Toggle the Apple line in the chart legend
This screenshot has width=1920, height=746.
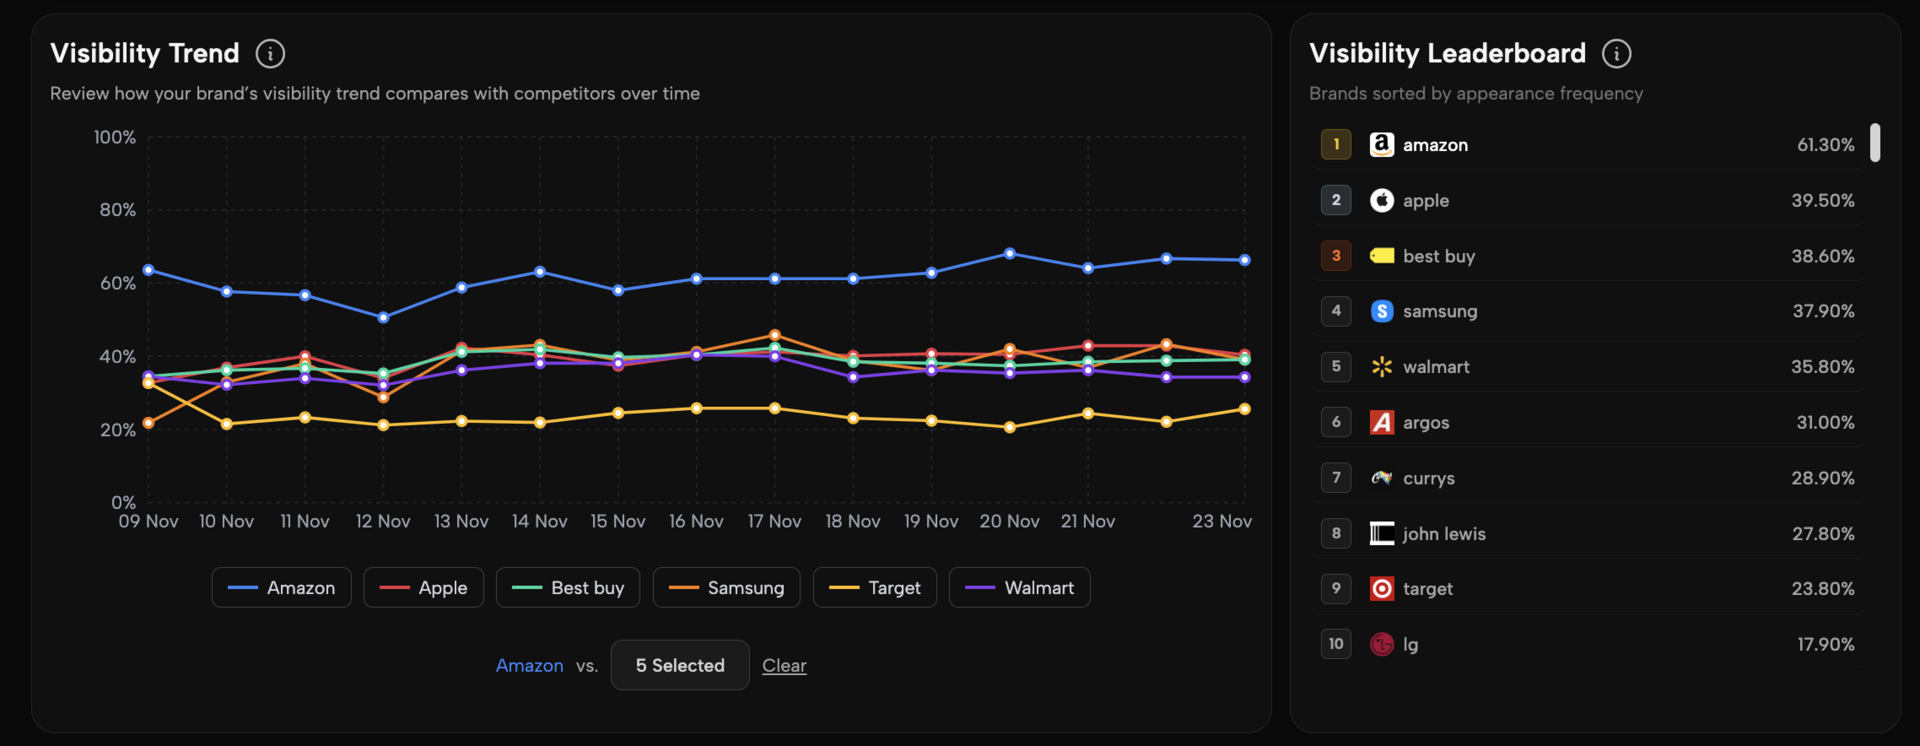pos(423,587)
